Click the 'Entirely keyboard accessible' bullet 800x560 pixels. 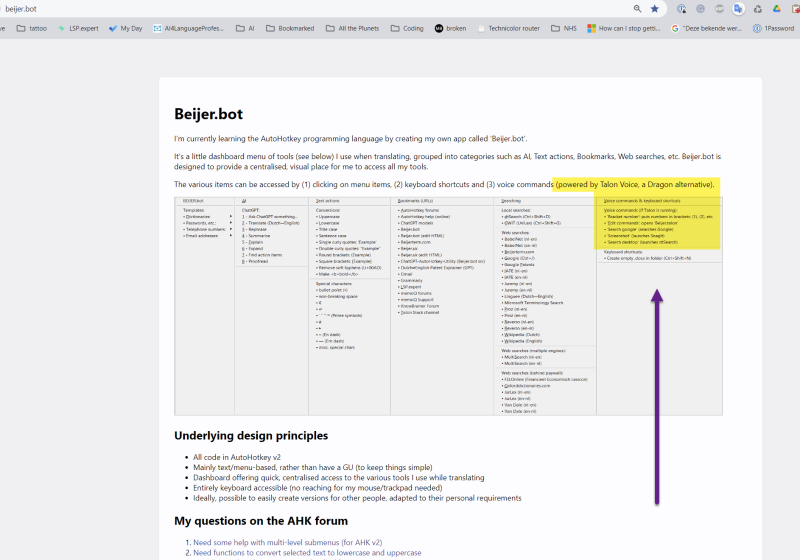tap(317, 488)
